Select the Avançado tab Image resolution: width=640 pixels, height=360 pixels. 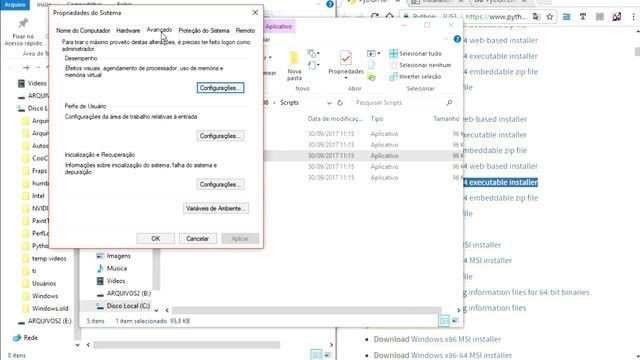click(159, 30)
